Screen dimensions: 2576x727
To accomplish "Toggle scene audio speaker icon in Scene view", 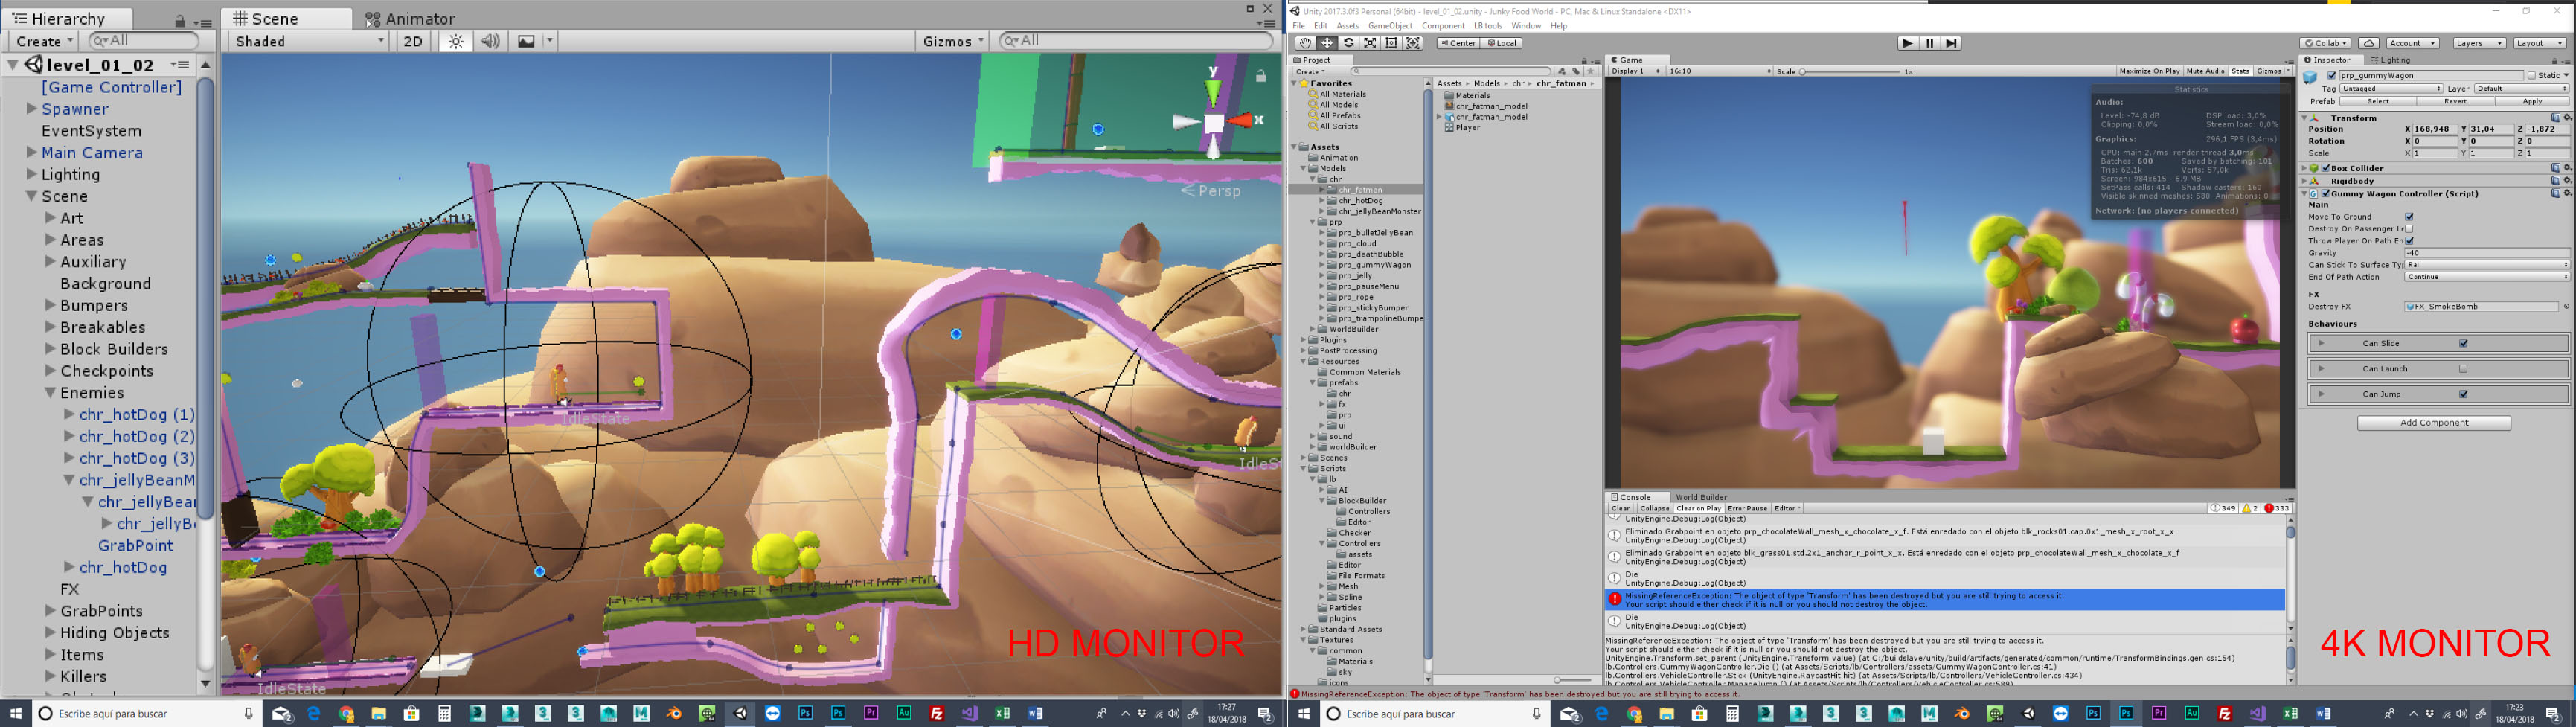I will pos(490,41).
